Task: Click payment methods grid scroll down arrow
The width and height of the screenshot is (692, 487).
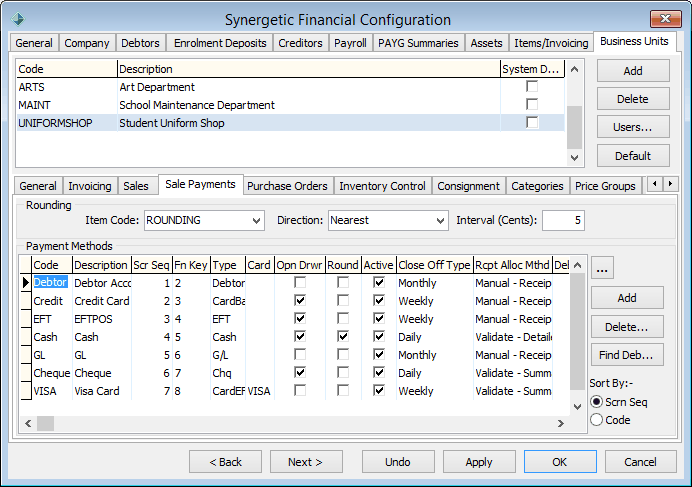Action: point(577,407)
